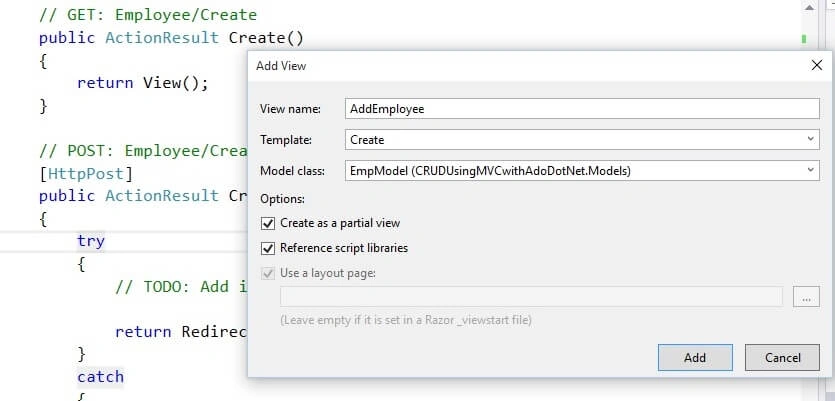This screenshot has height=401, width=835.
Task: Toggle Create as a partial view checkbox
Action: tap(268, 223)
